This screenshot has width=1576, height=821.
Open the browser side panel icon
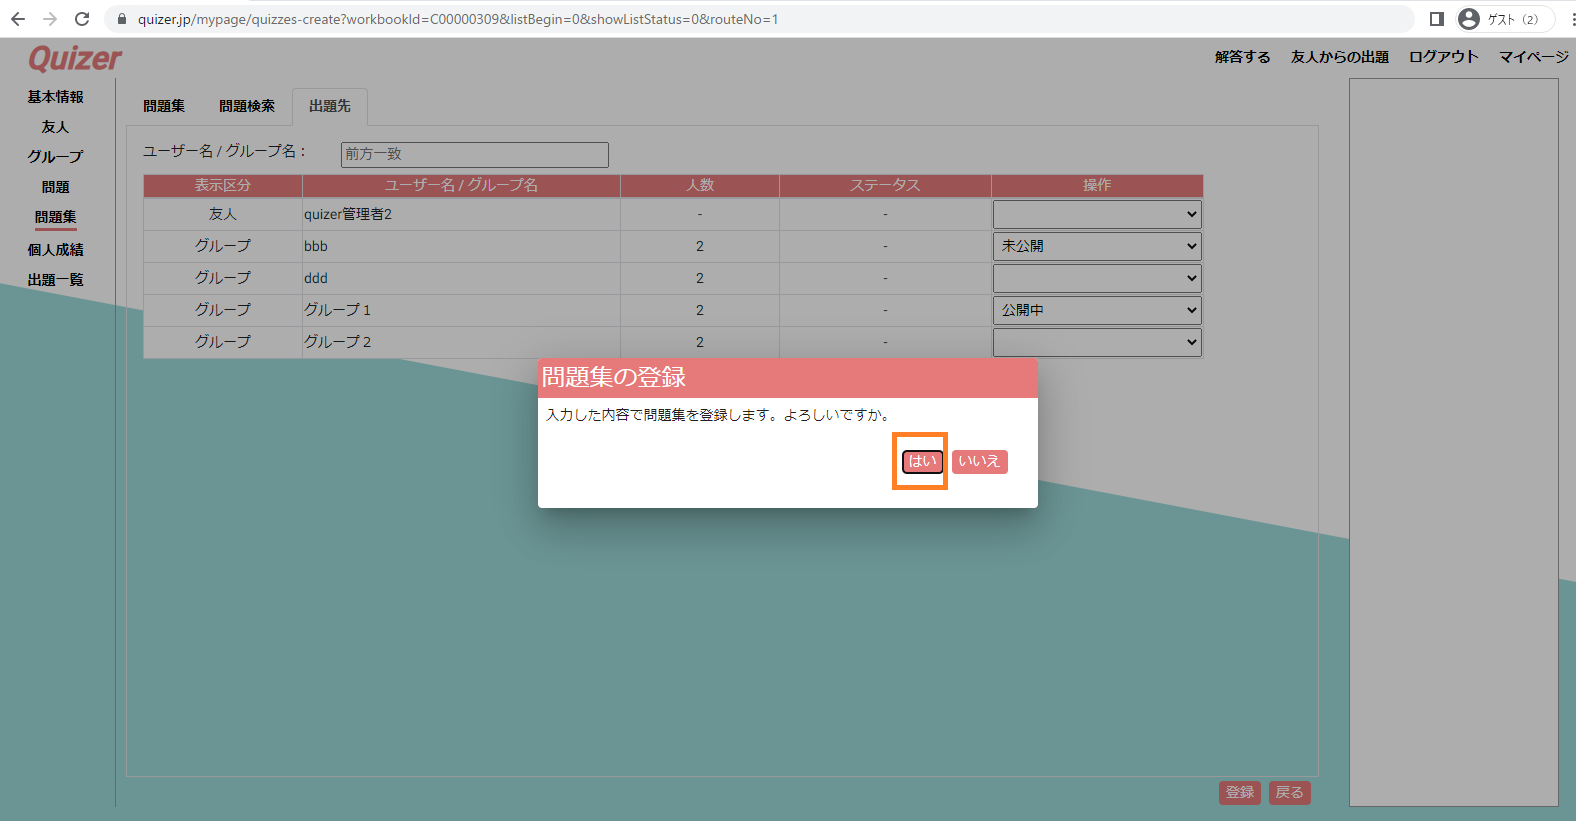[1437, 19]
